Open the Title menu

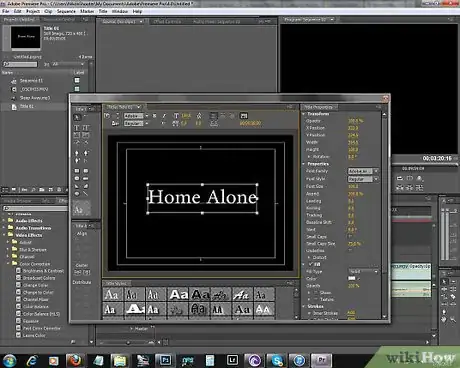tap(103, 11)
